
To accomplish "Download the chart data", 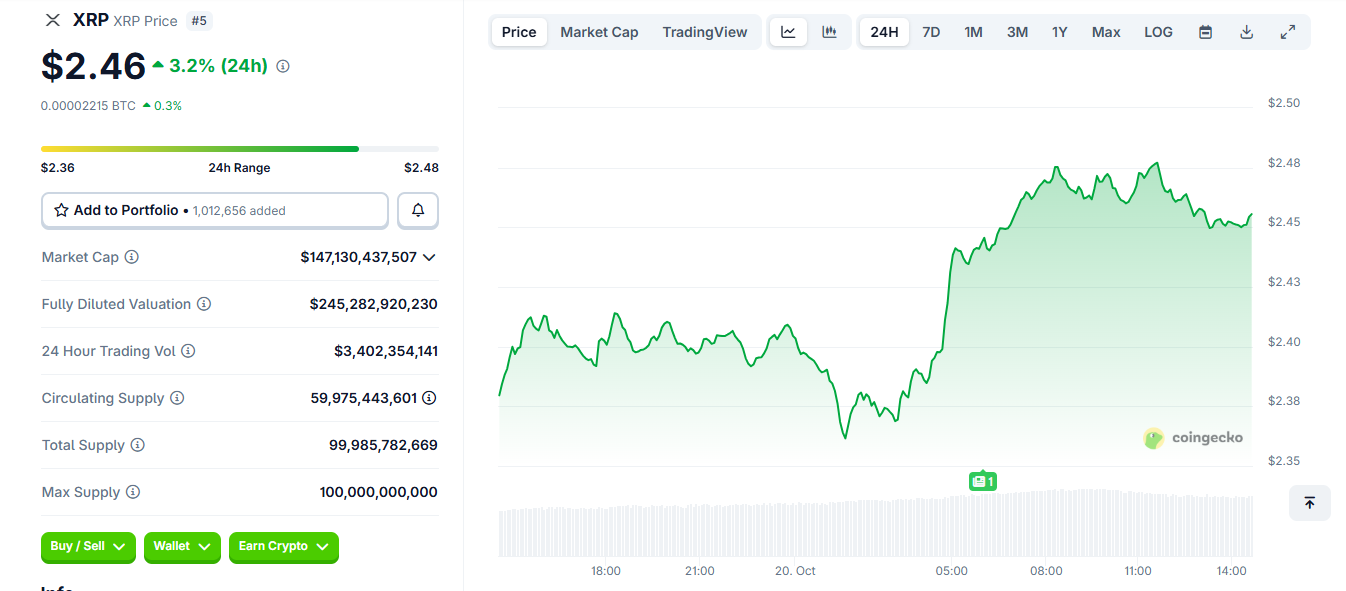I will point(1246,32).
